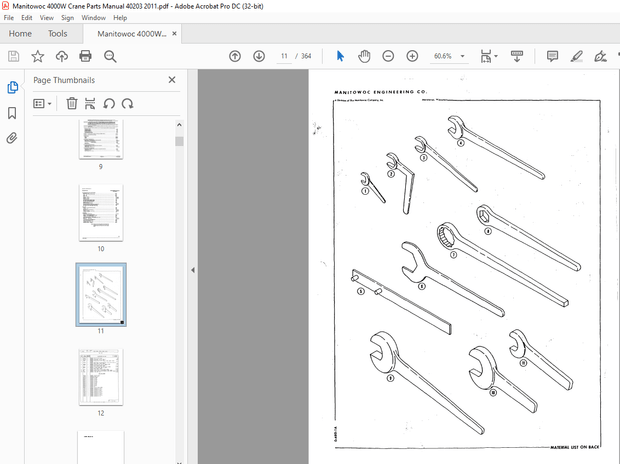Click the thumbnails scrollbar handle
The width and height of the screenshot is (620, 464).
tap(179, 141)
